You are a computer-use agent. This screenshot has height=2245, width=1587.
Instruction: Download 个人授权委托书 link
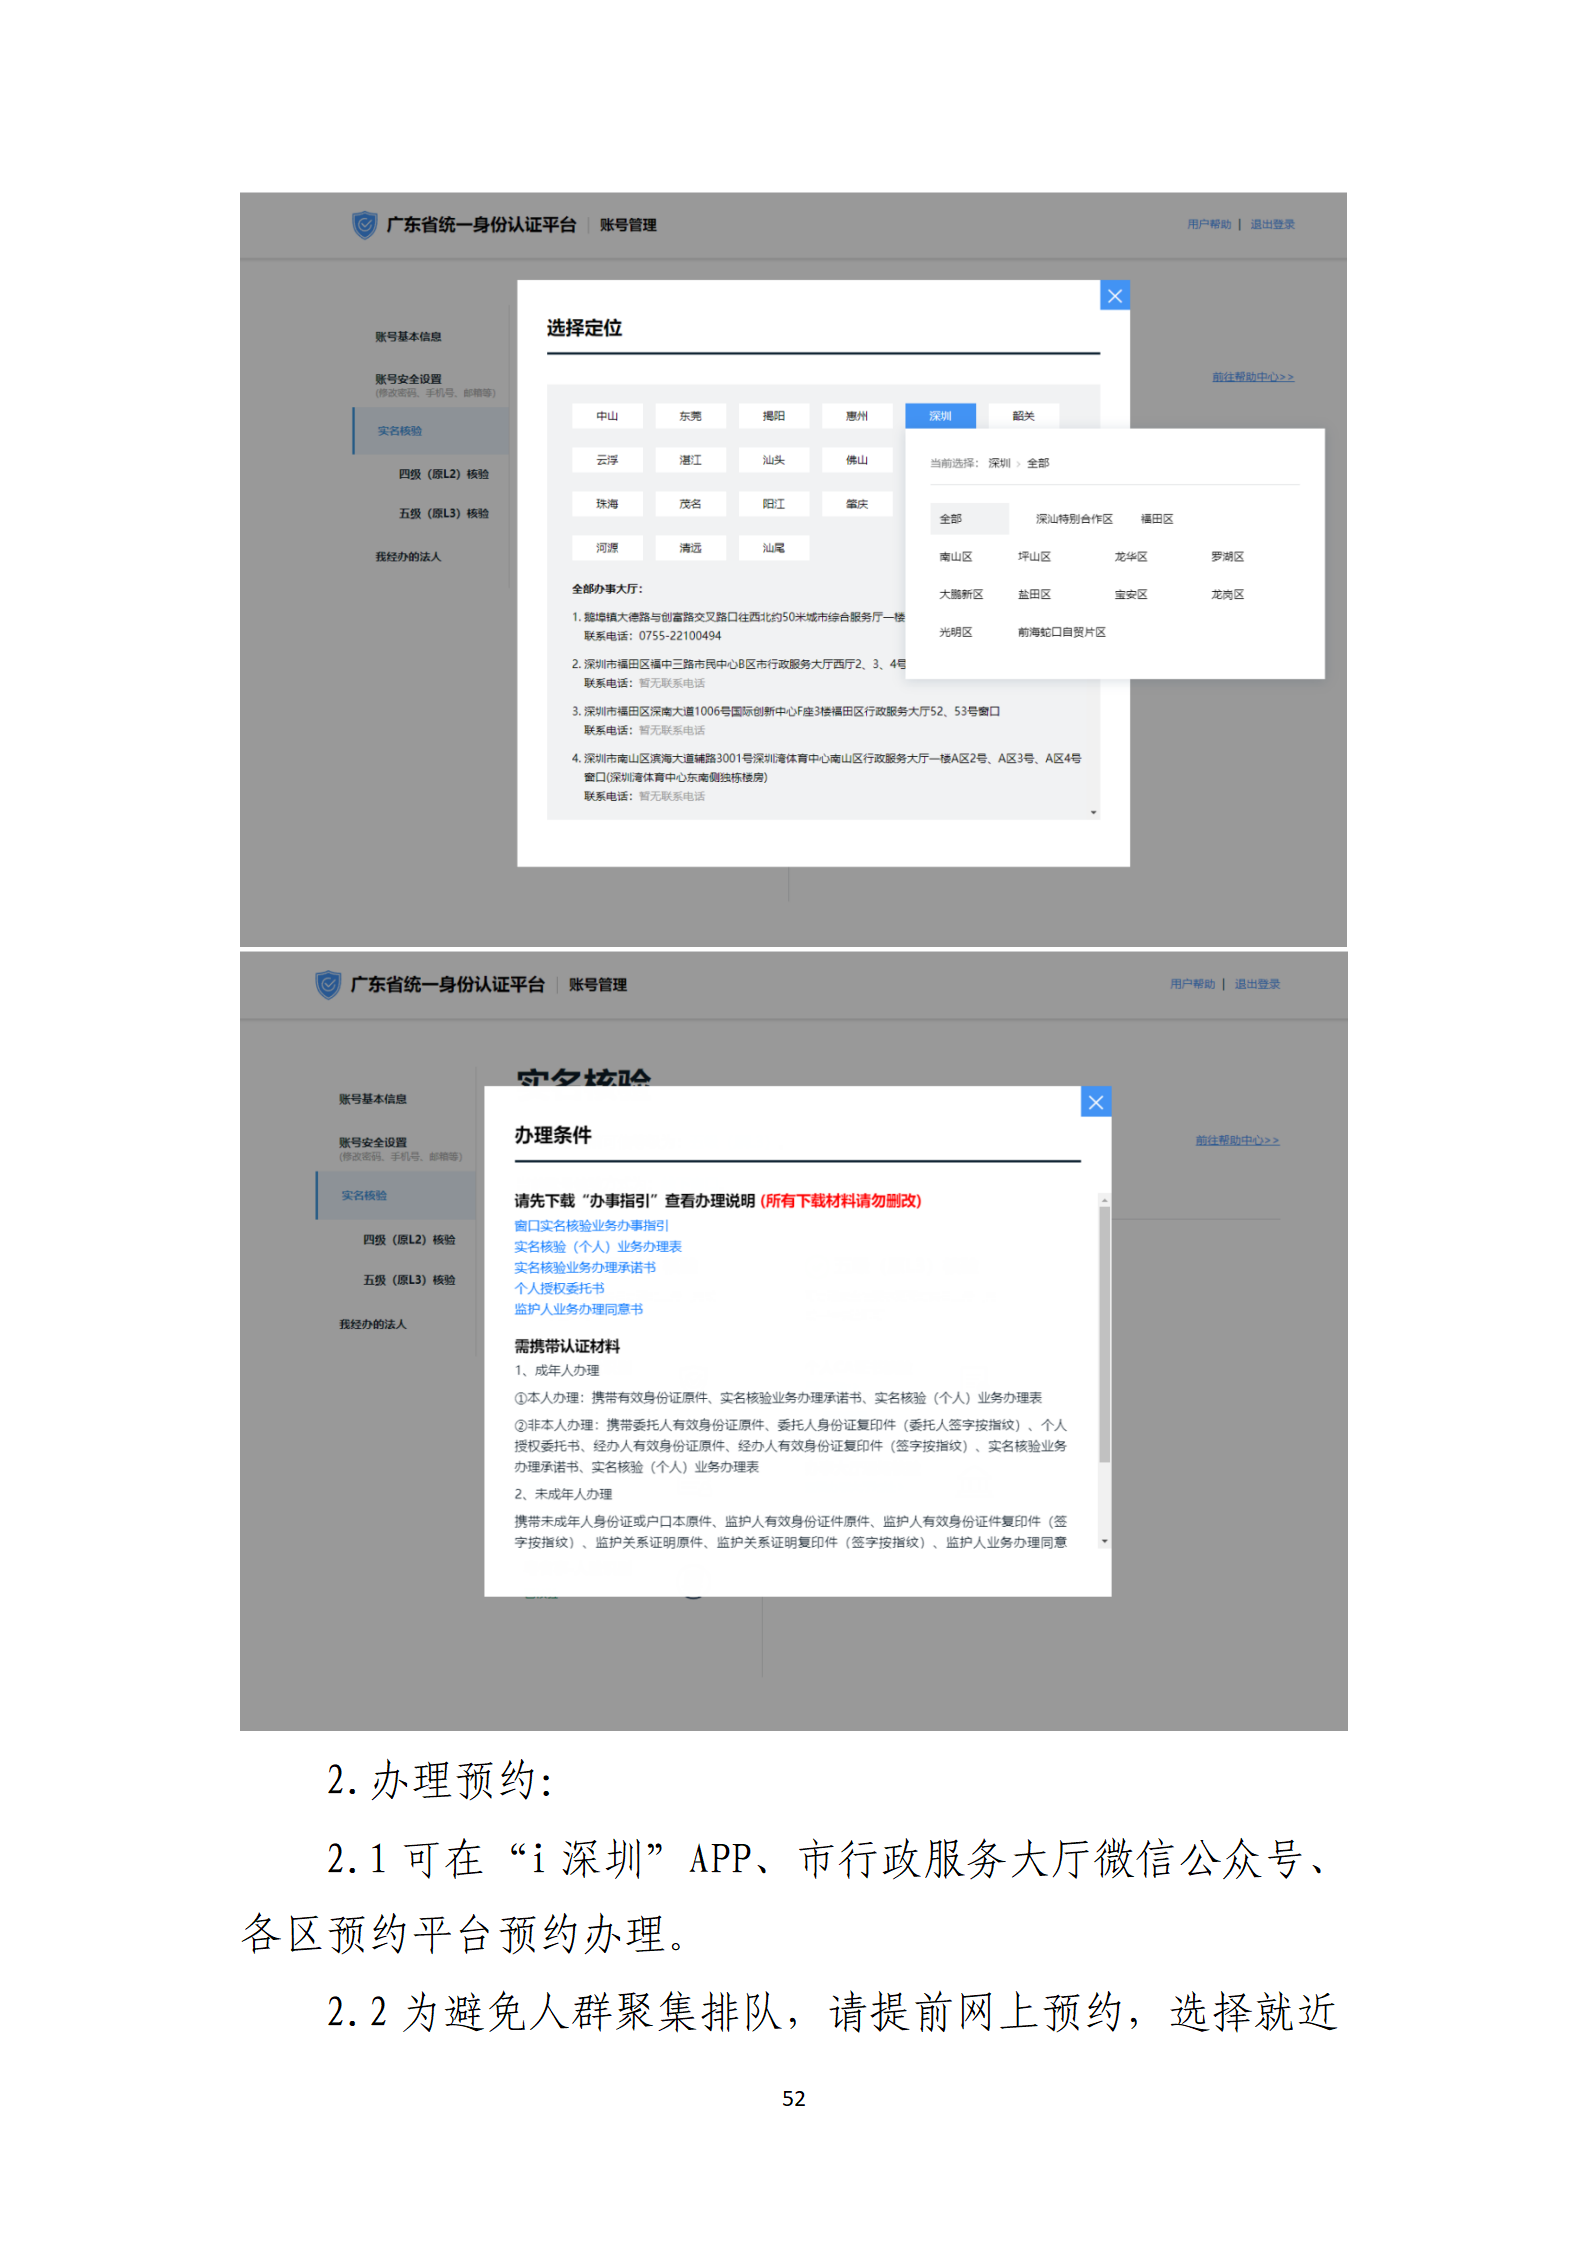click(559, 1288)
